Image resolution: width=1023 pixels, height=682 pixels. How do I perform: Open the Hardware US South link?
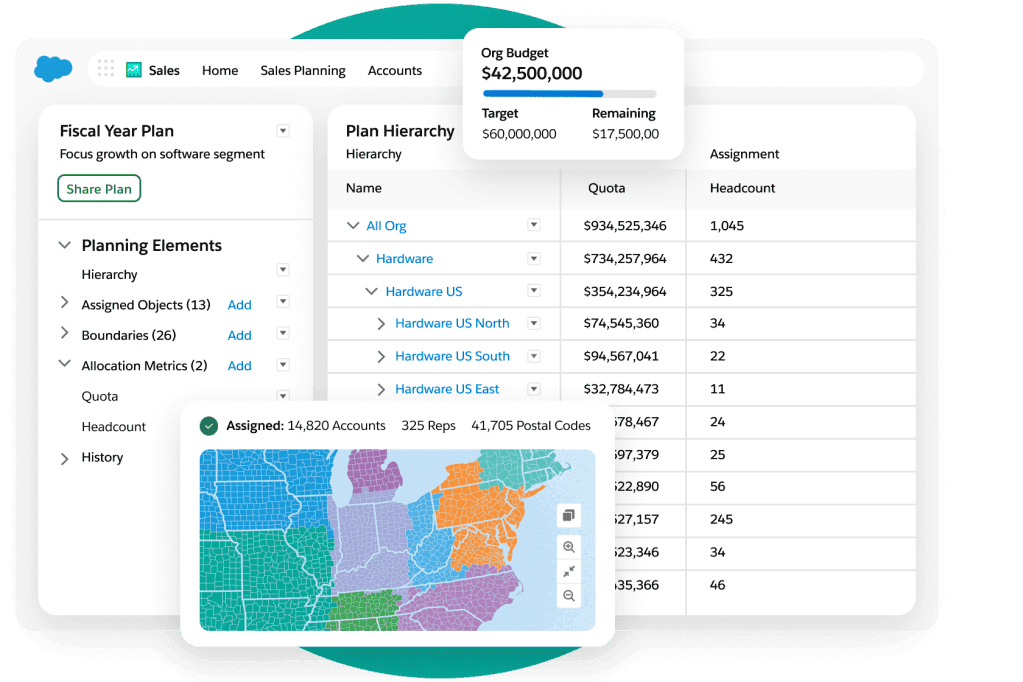(452, 356)
